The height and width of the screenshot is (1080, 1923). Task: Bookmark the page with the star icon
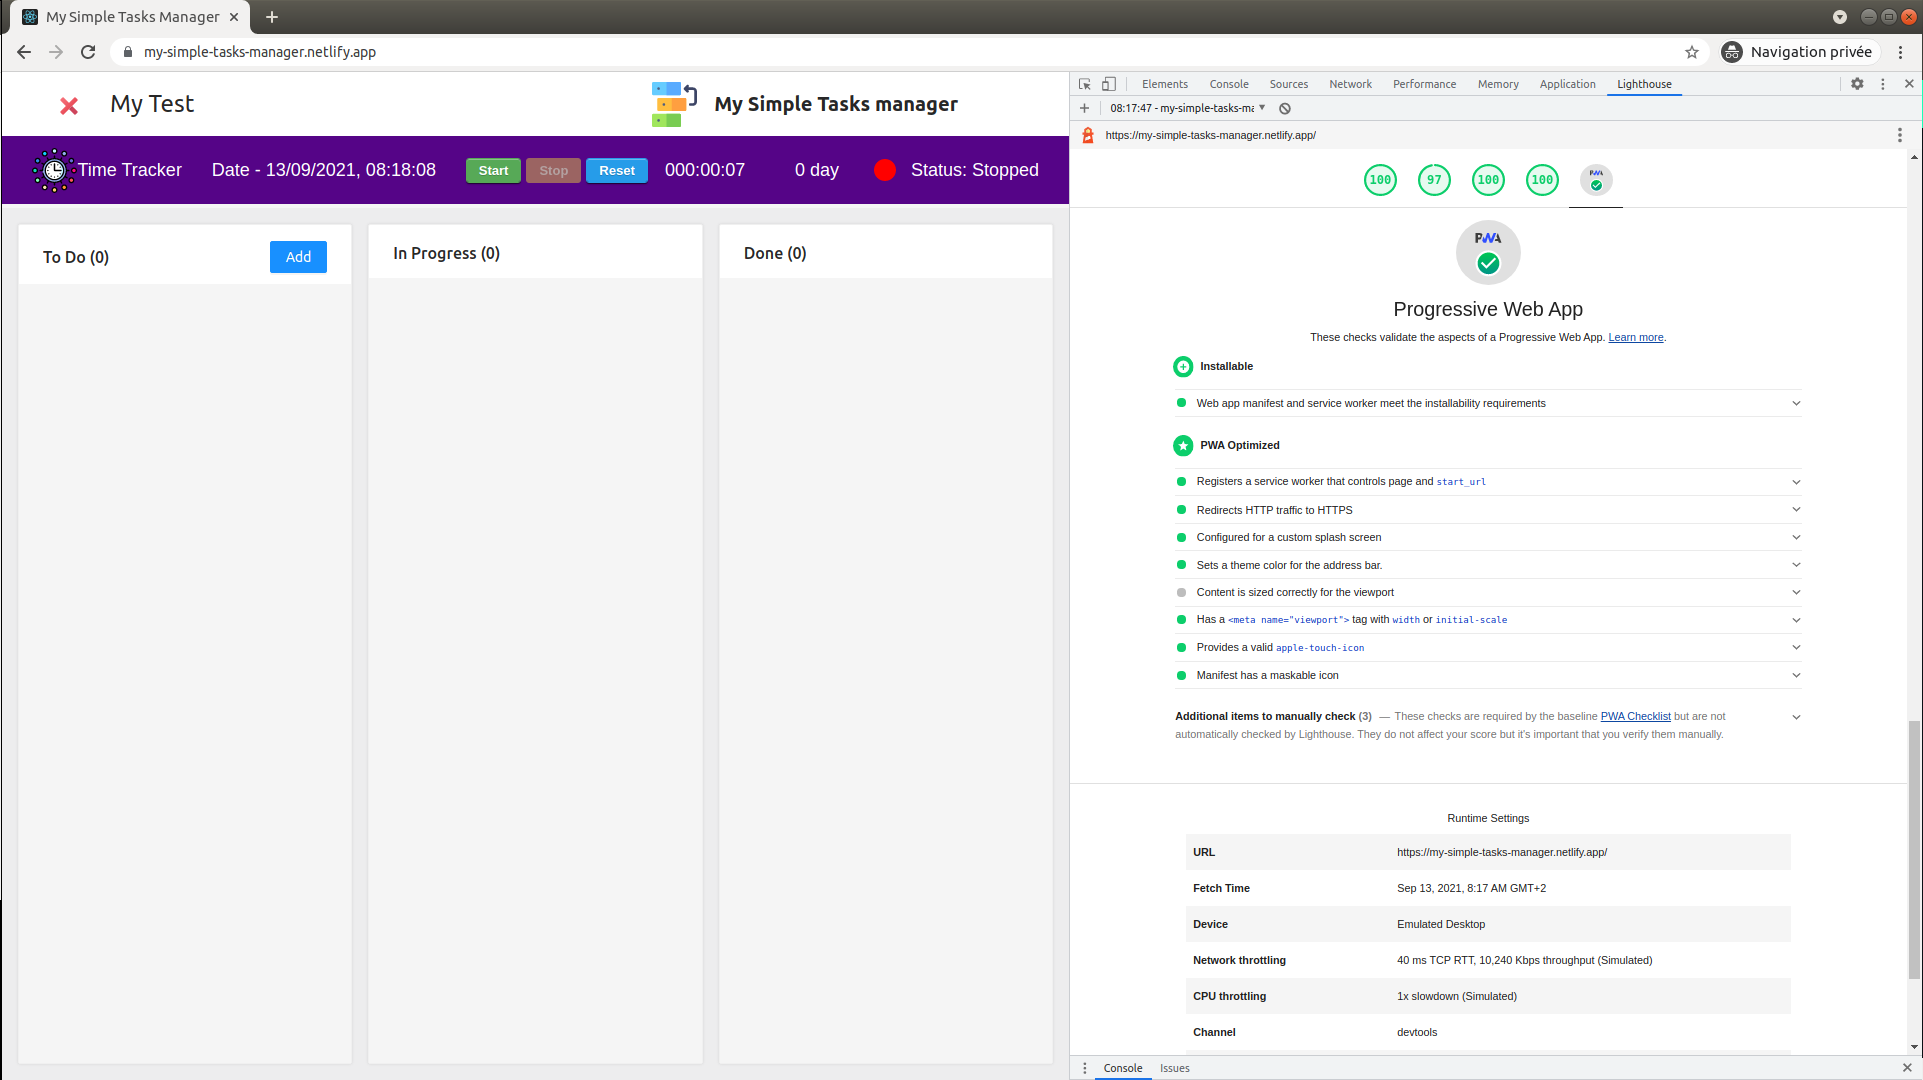1692,52
